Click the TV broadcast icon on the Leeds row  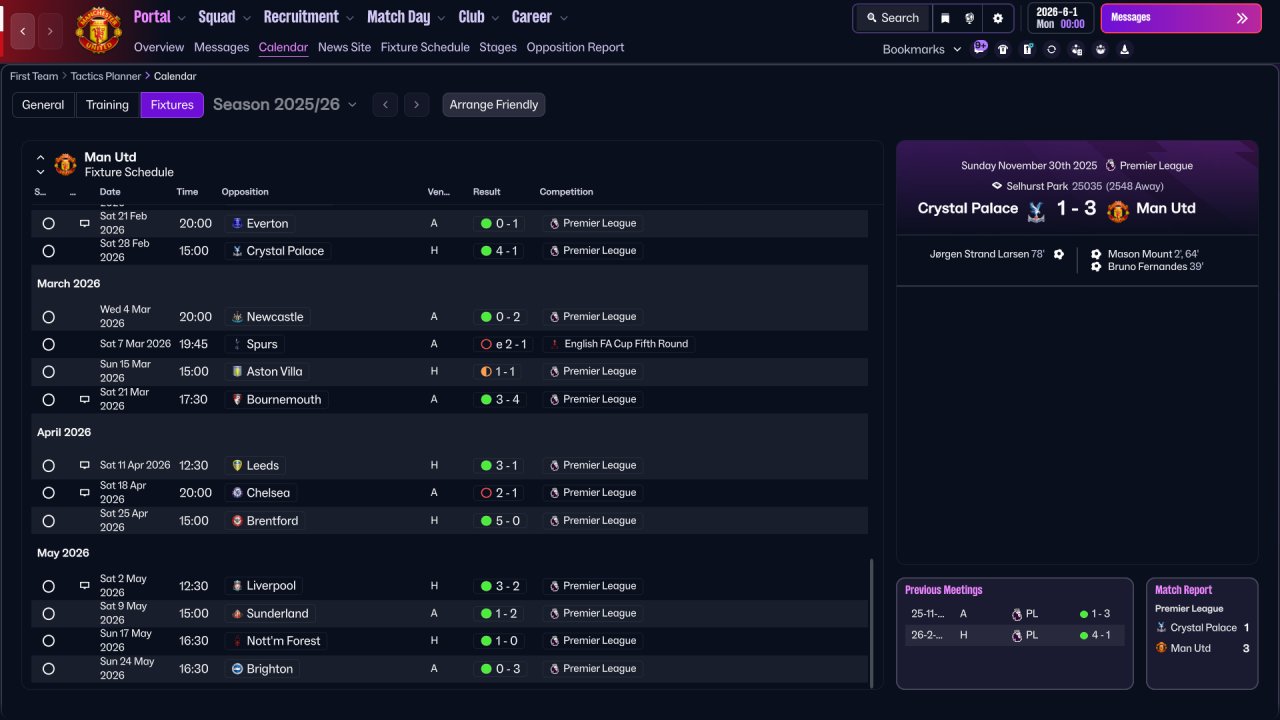[x=84, y=465]
